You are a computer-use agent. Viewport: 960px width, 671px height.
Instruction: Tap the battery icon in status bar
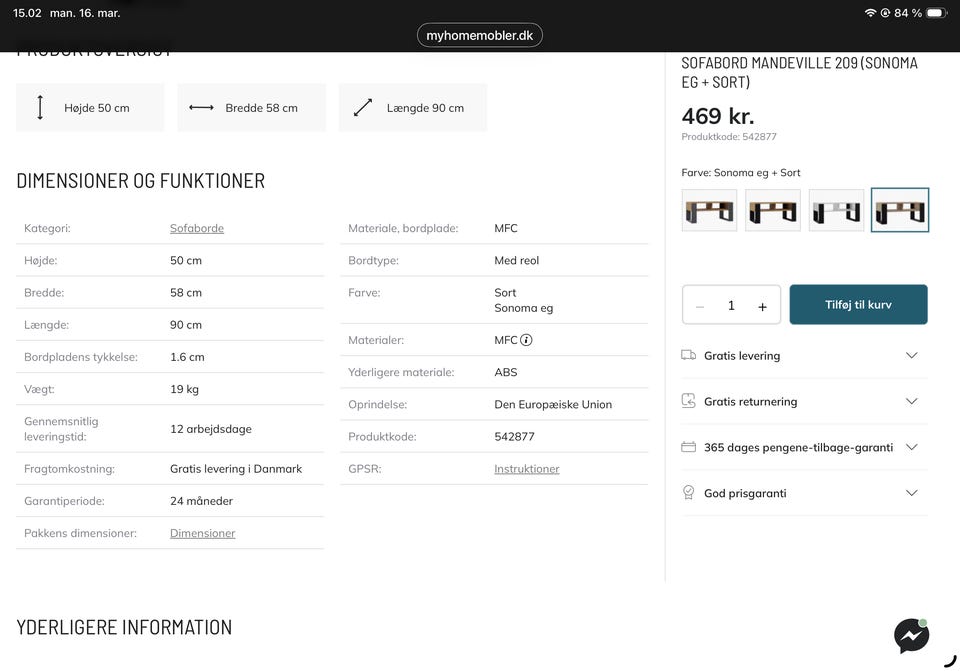pos(935,13)
